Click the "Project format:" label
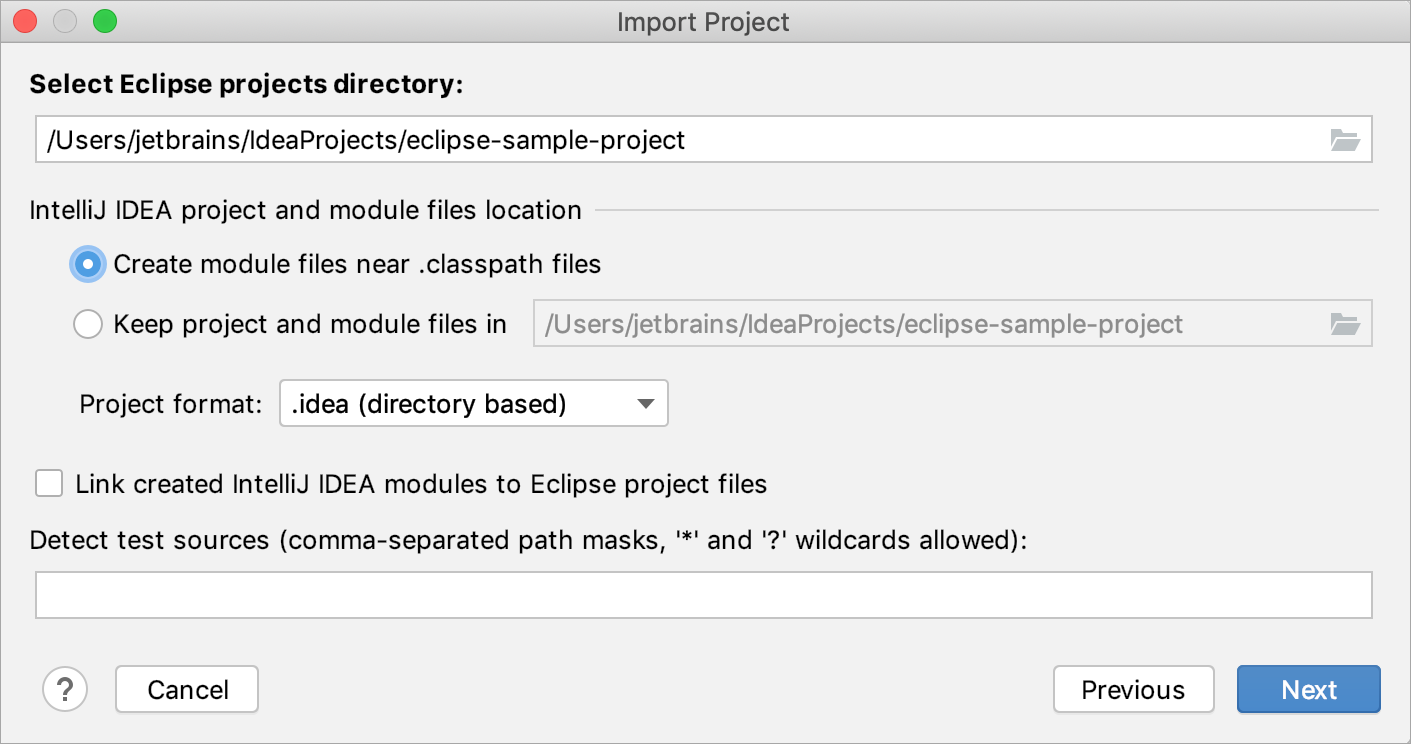 tap(171, 405)
